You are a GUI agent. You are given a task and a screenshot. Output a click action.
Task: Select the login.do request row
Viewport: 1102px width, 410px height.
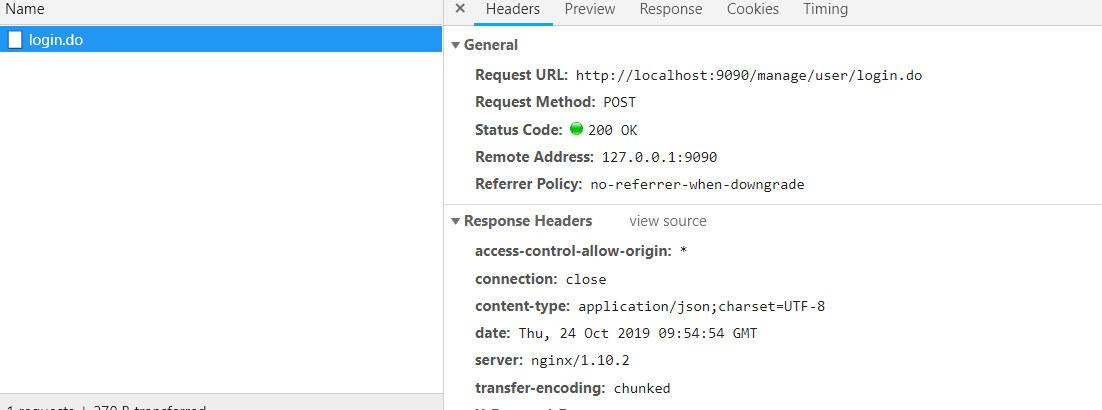tap(220, 40)
